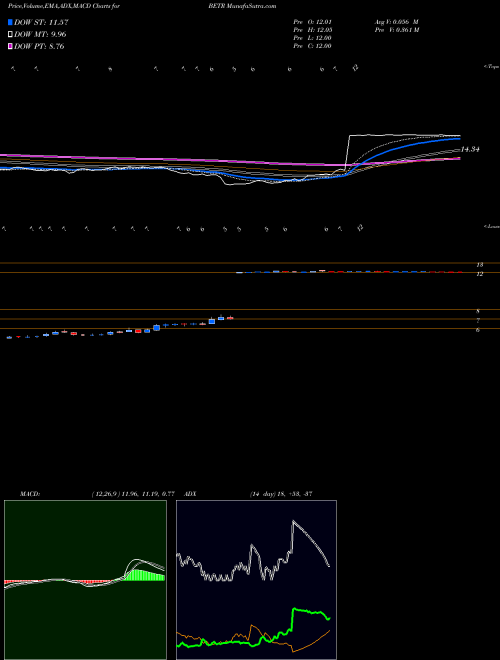This screenshot has height=660, width=500.
Task: Click the ADX chart panel
Action: coord(256,580)
